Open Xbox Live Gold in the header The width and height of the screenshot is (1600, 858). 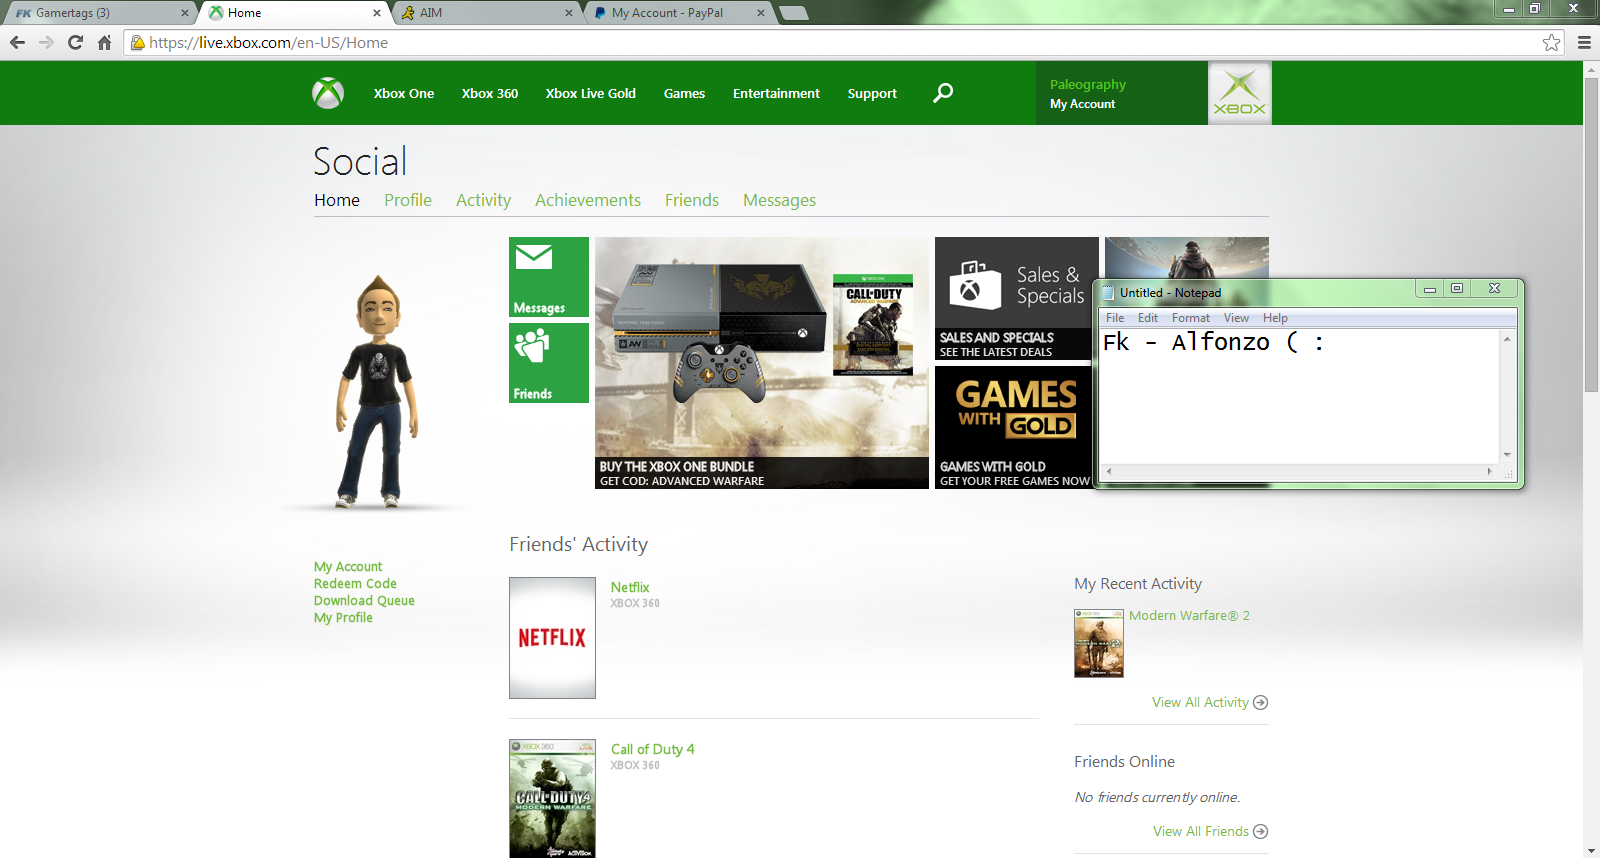point(591,93)
